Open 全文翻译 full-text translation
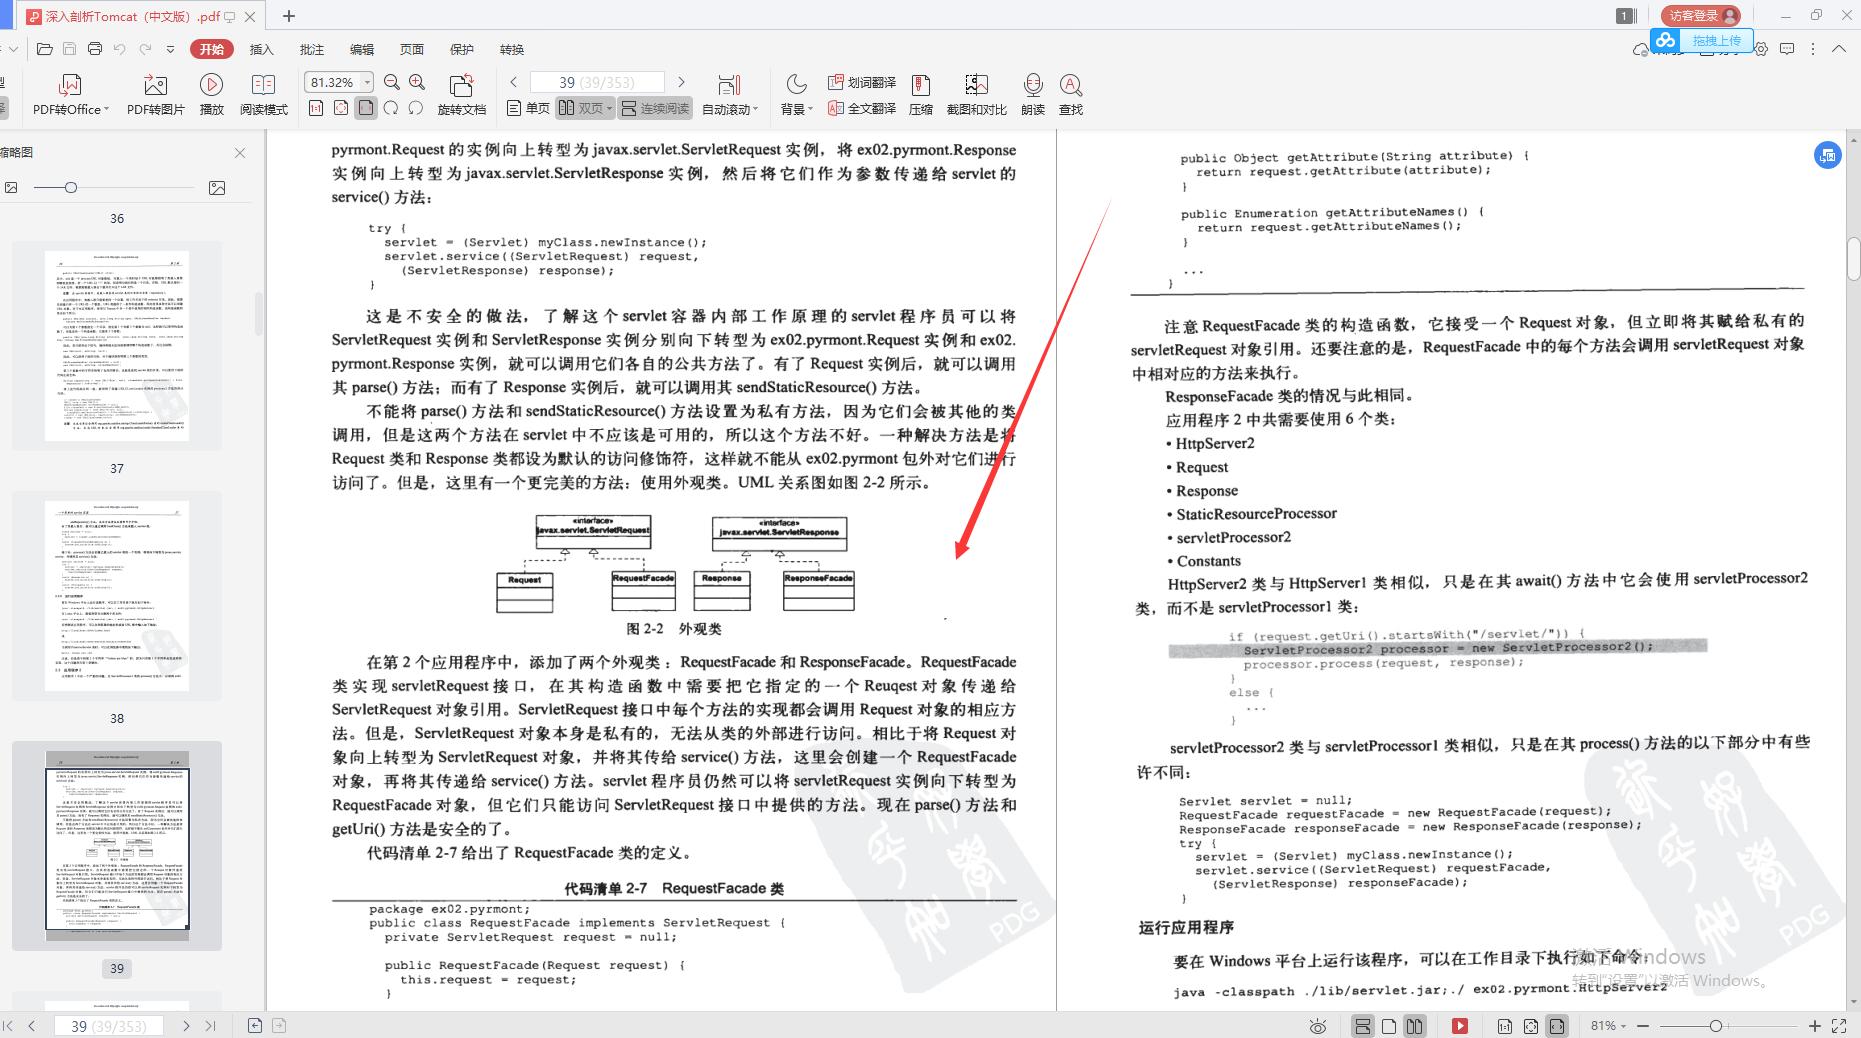This screenshot has width=1861, height=1038. tap(862, 108)
